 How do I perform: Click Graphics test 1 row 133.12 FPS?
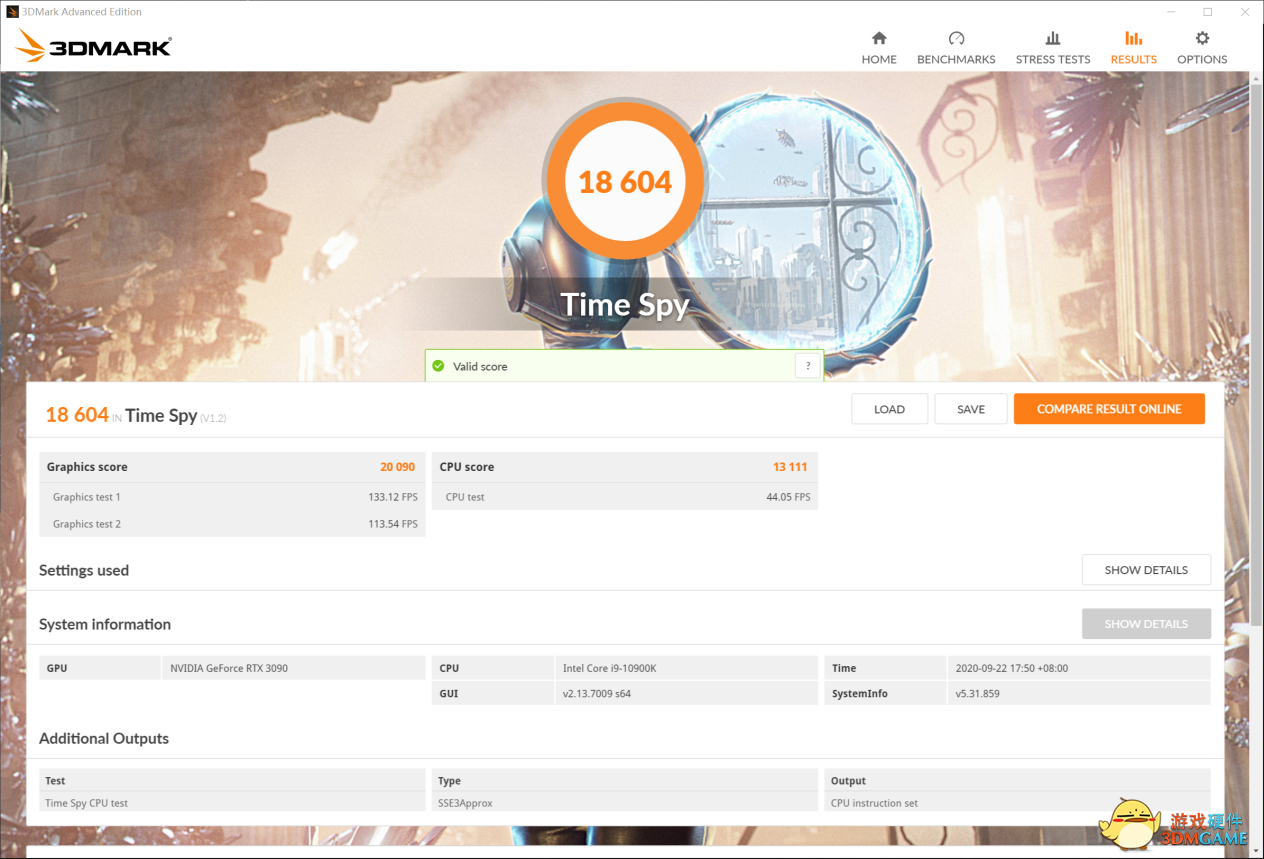pos(232,497)
